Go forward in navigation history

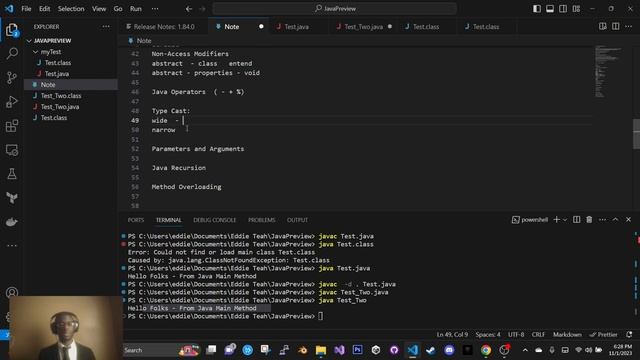pyautogui.click(x=202, y=9)
